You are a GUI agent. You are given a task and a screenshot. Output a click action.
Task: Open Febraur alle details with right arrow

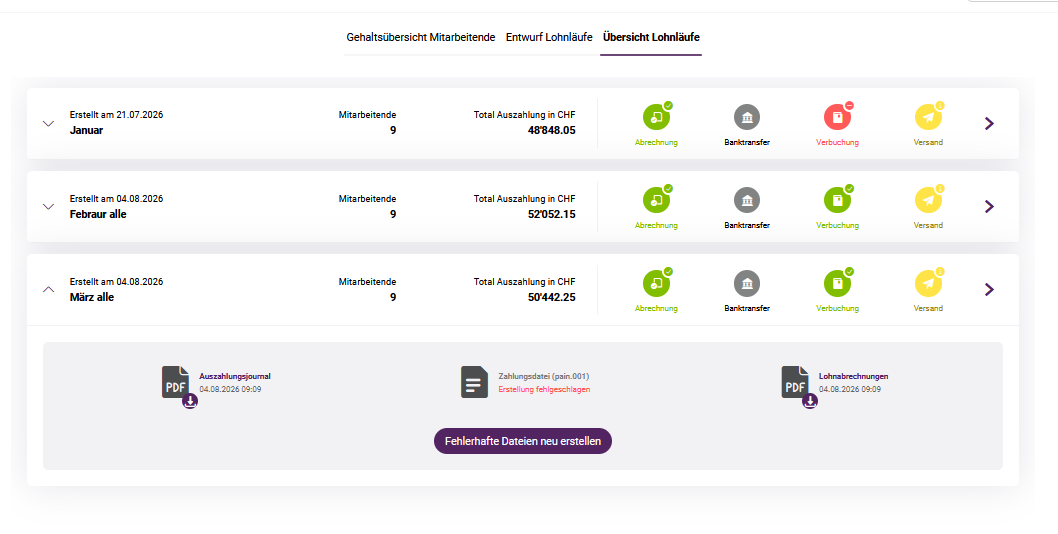pyautogui.click(x=989, y=207)
